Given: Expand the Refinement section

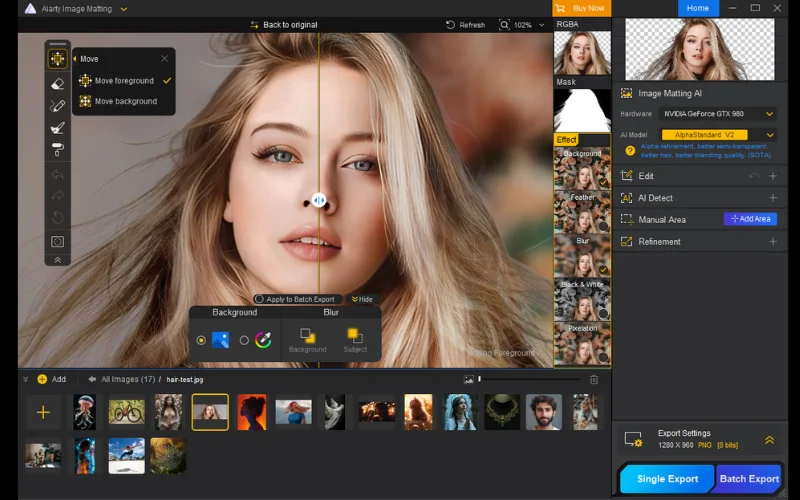Looking at the screenshot, I should coord(772,241).
